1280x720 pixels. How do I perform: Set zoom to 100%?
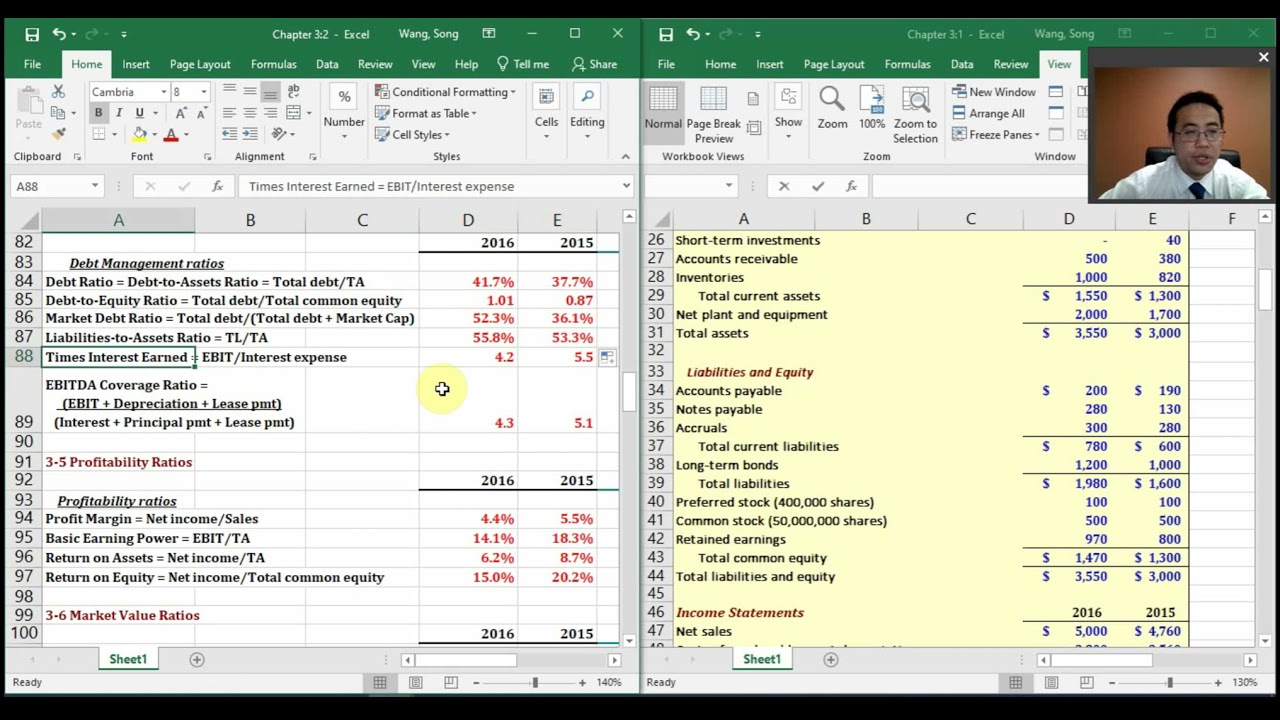872,109
